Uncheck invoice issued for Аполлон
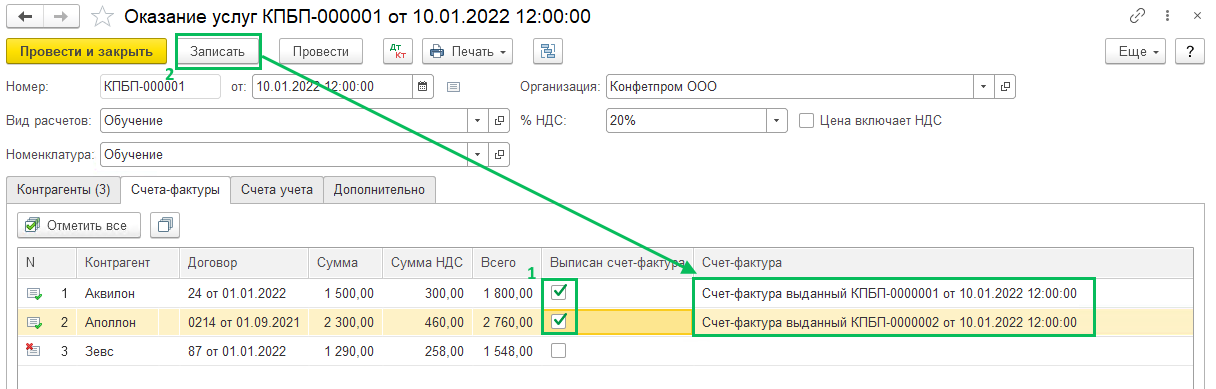 click(x=560, y=321)
